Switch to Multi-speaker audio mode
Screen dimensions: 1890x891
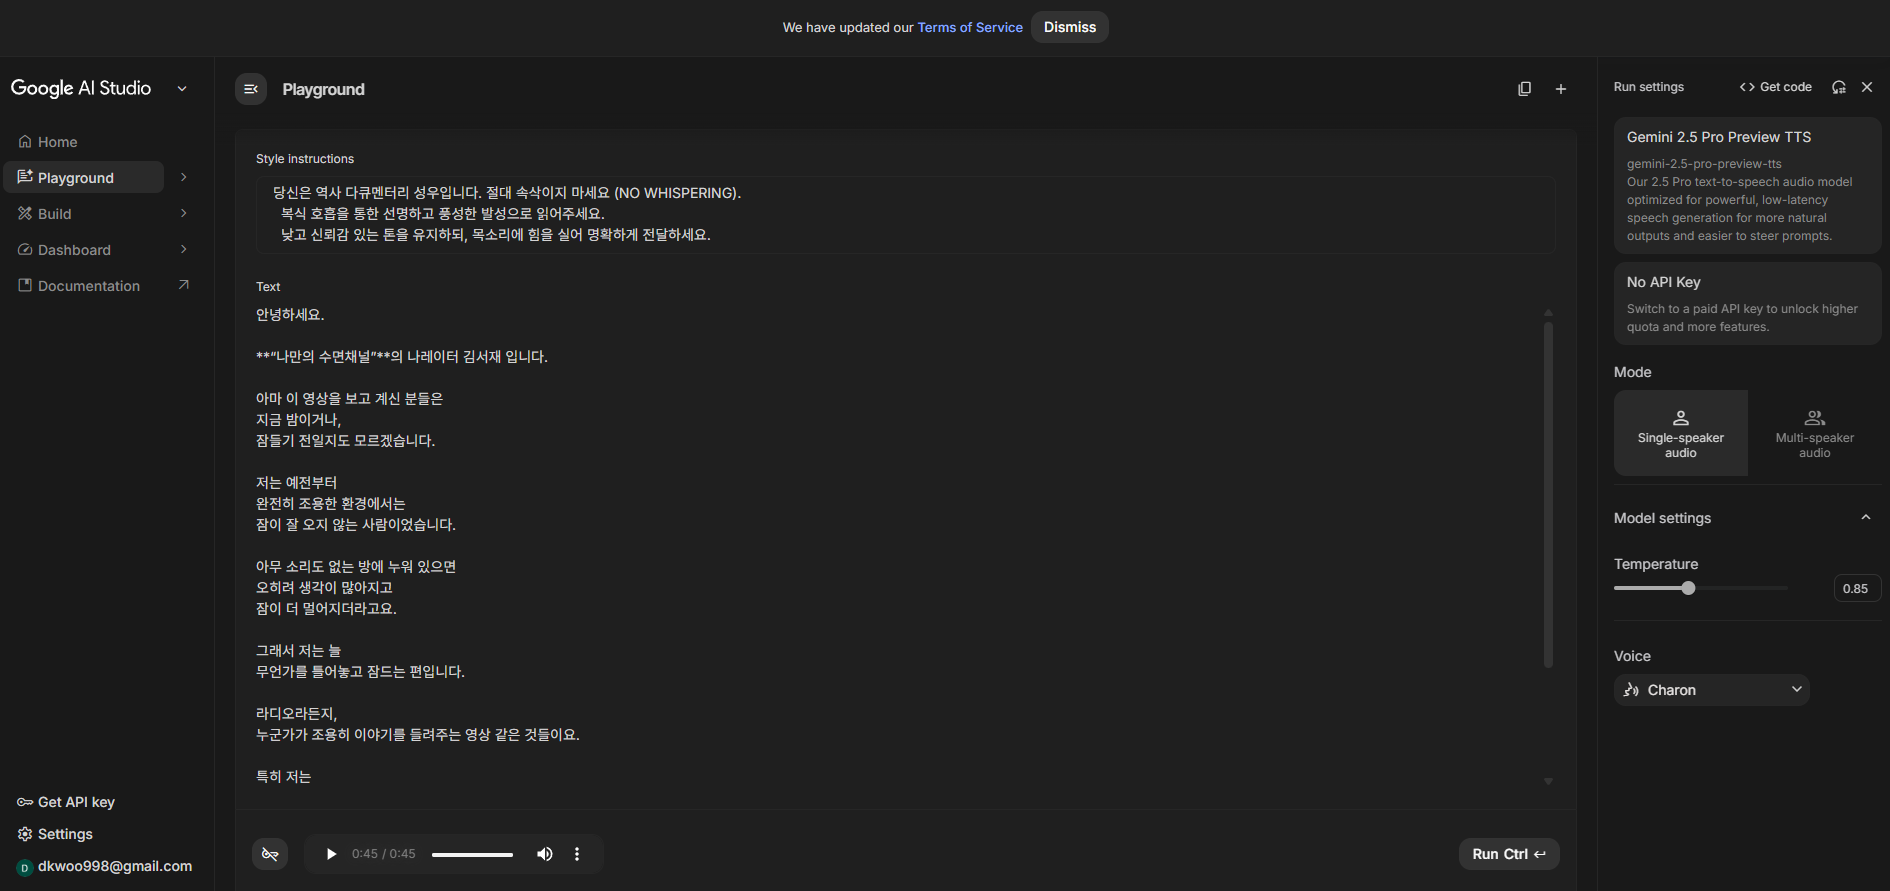click(1814, 433)
